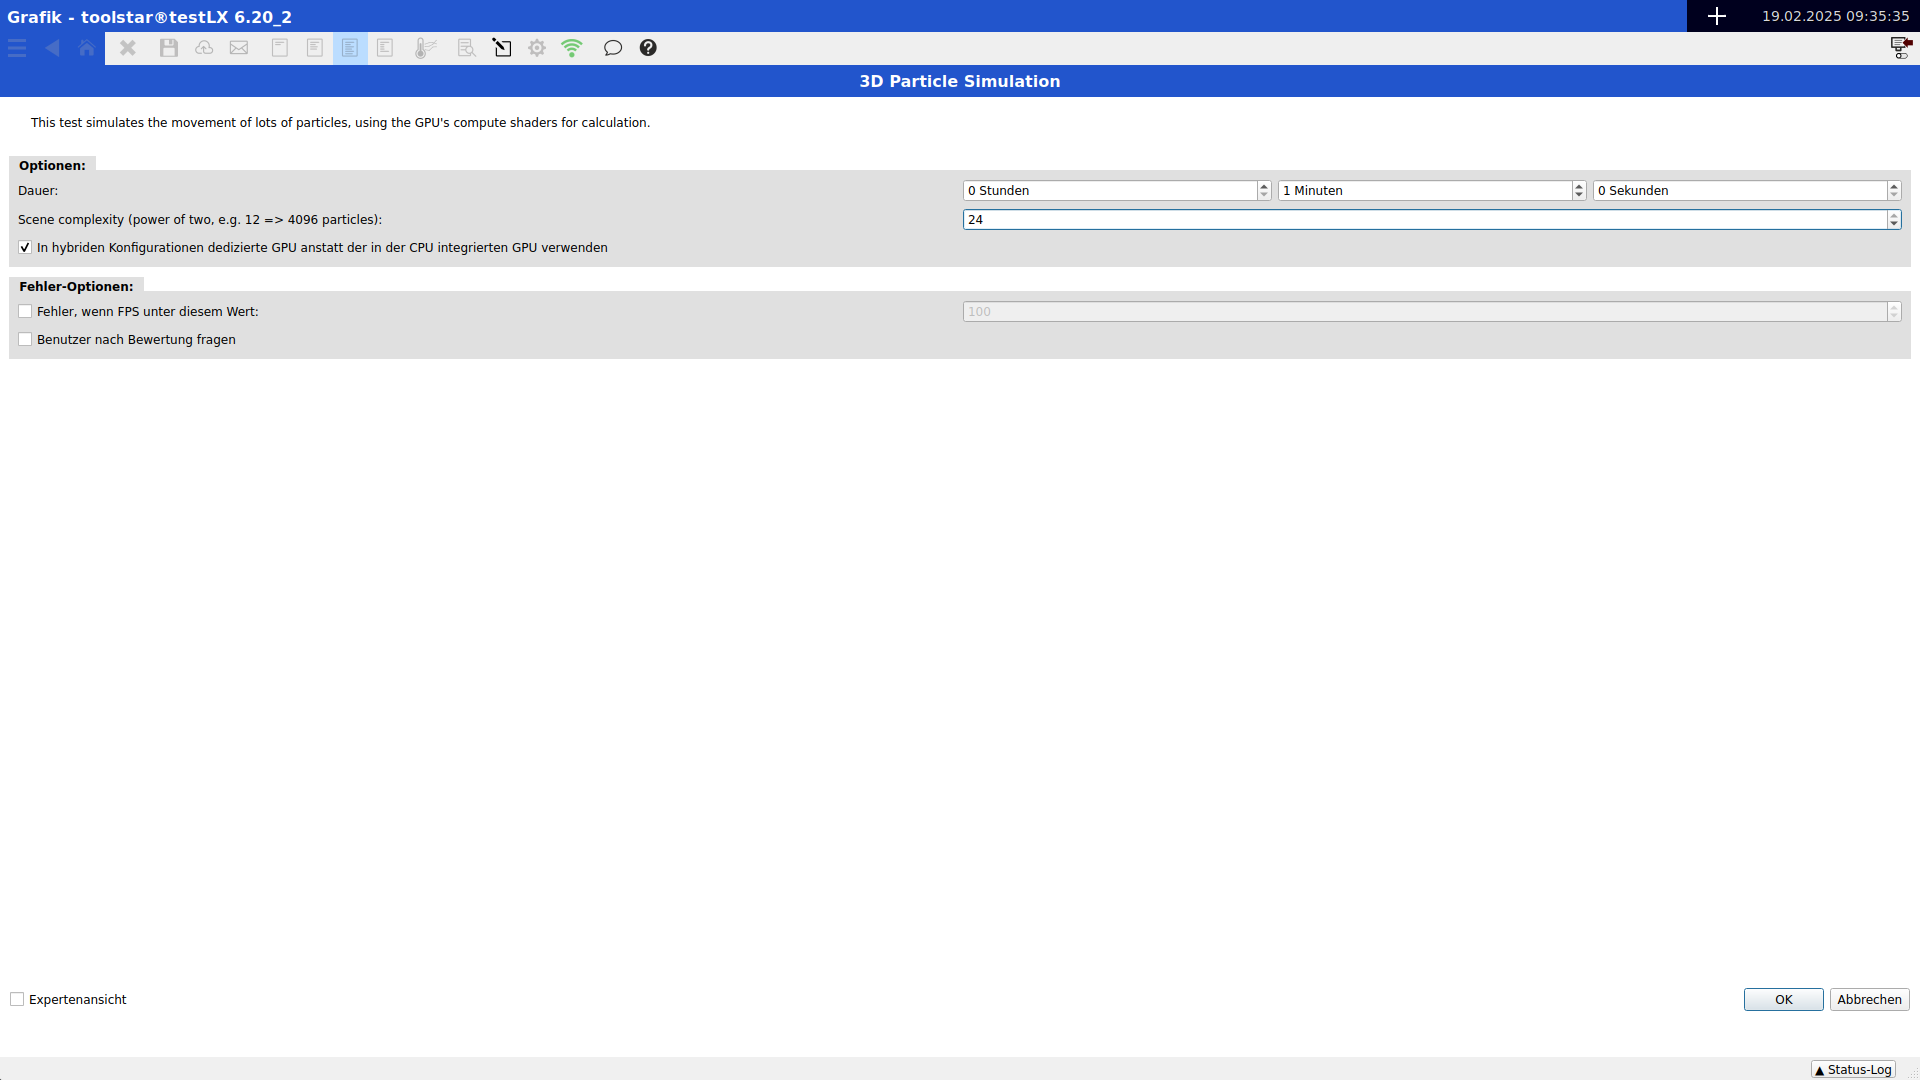The height and width of the screenshot is (1080, 1920).
Task: Open the Wi-Fi network icon
Action: (x=572, y=48)
